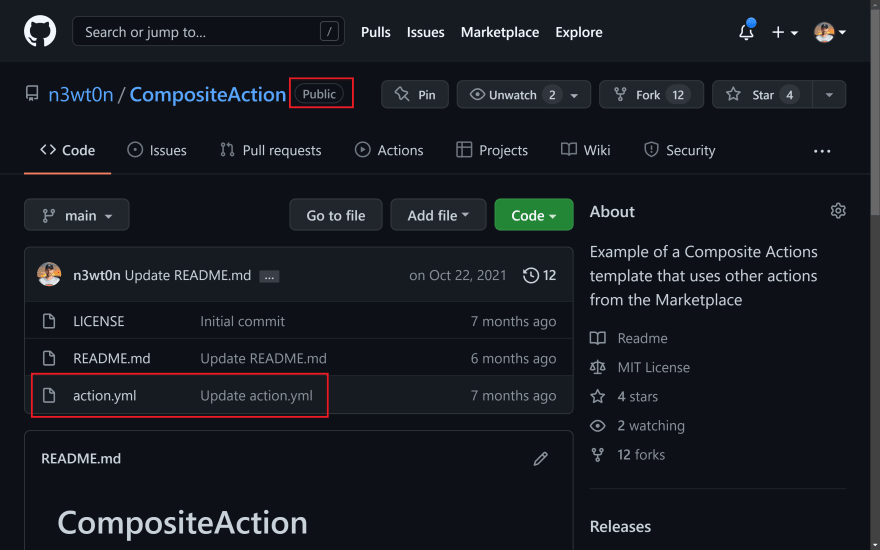Switch to the Code tab

67,150
